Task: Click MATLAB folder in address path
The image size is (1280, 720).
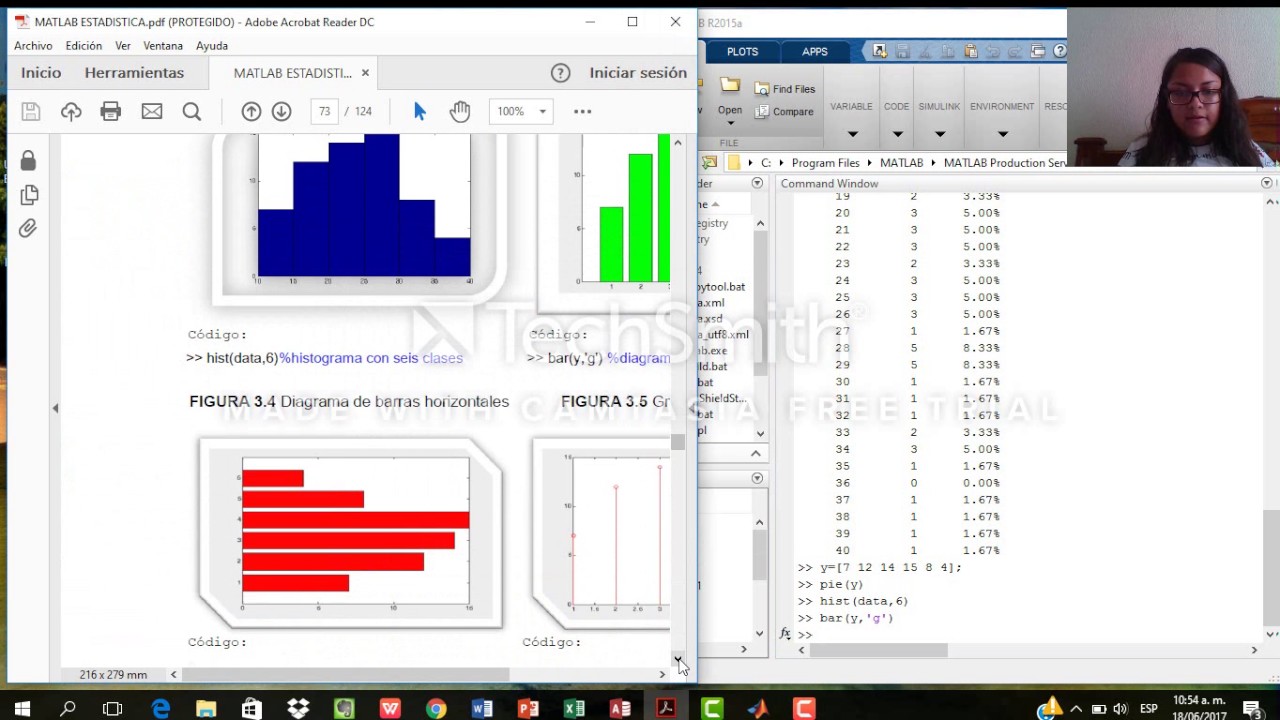Action: (x=901, y=163)
